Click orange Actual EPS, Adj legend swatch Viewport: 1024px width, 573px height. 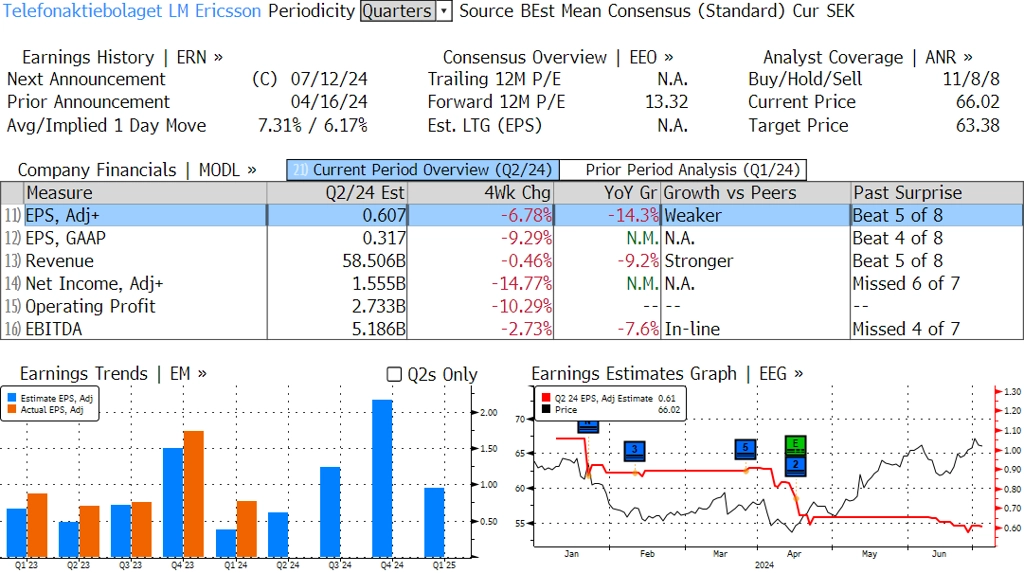[12, 410]
